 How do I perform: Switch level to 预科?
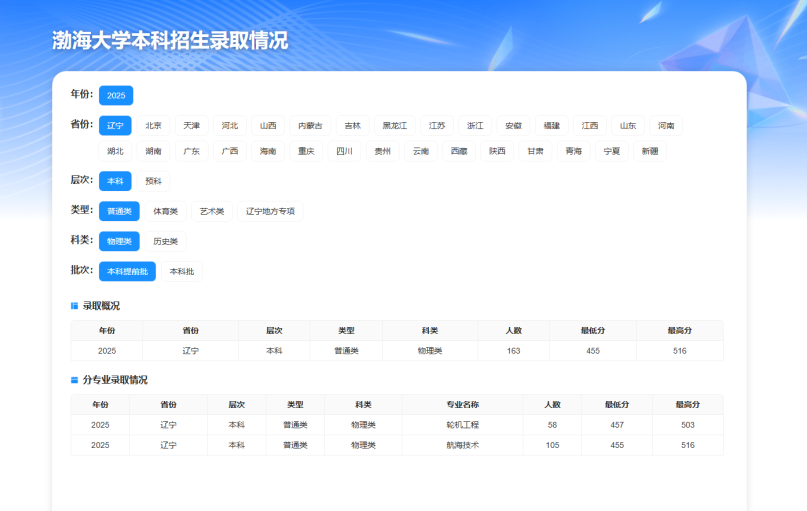[153, 181]
